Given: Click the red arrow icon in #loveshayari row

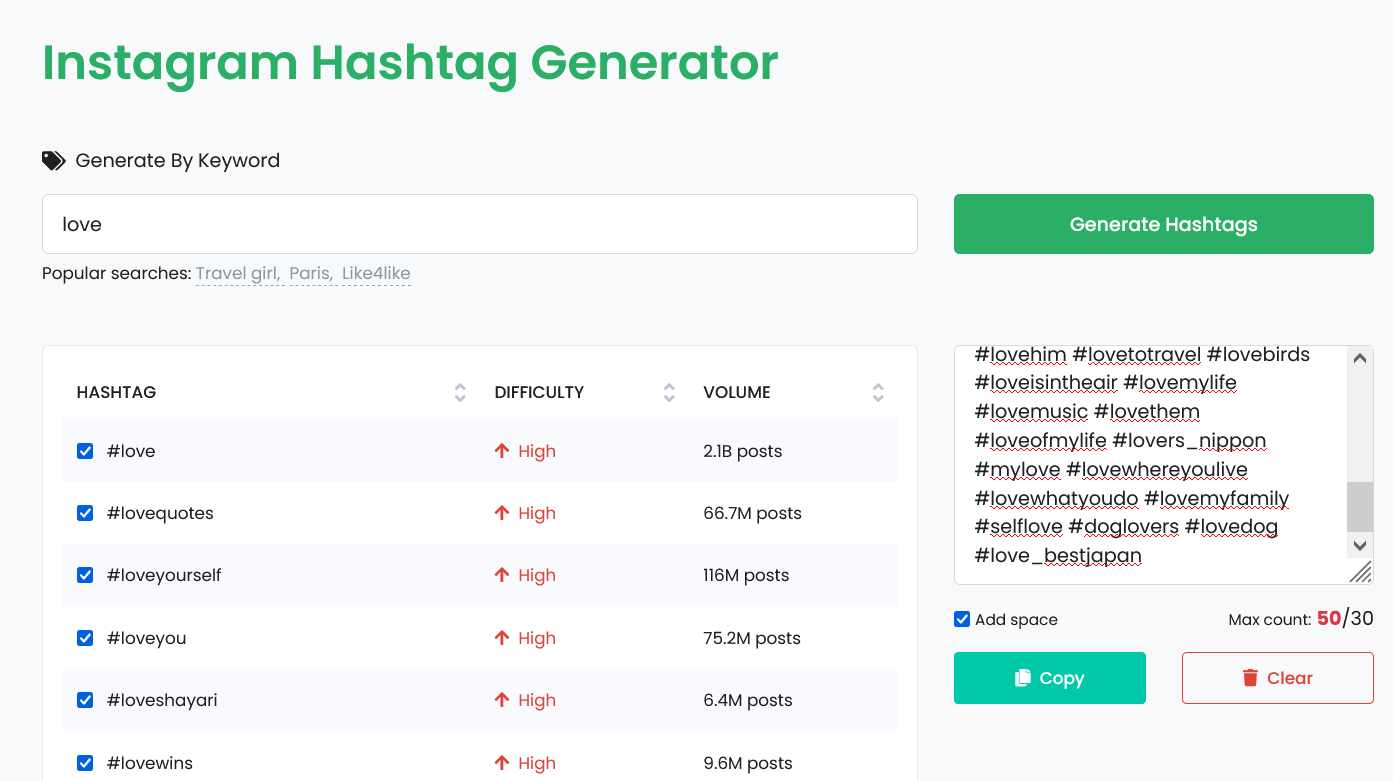Looking at the screenshot, I should (502, 700).
